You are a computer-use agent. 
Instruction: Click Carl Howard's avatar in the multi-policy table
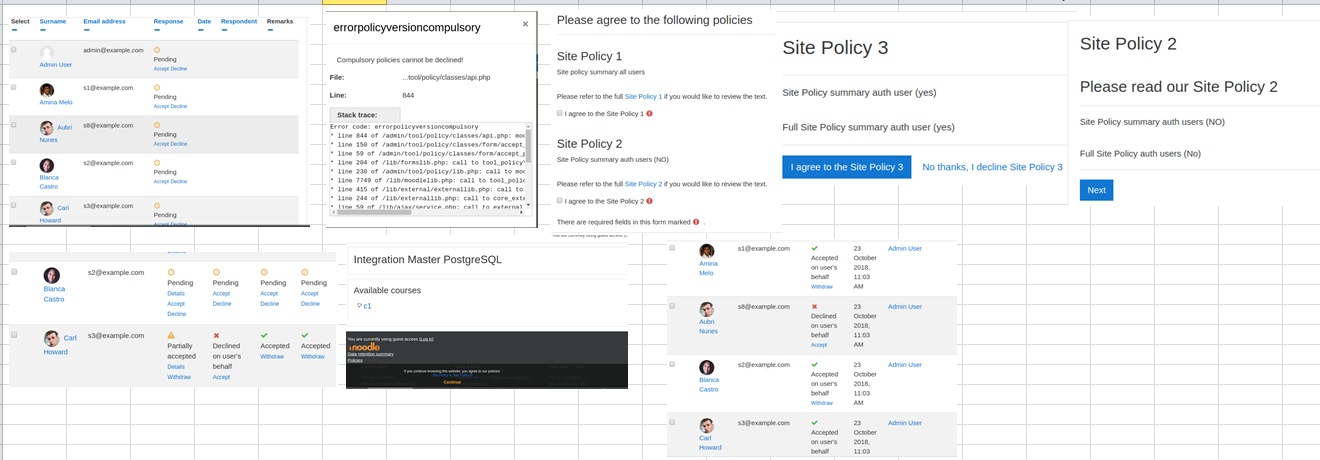pyautogui.click(x=52, y=339)
